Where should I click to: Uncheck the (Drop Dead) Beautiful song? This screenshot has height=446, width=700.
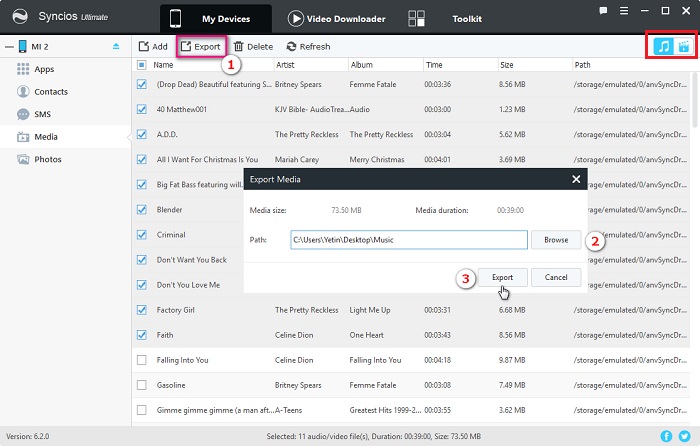[142, 84]
